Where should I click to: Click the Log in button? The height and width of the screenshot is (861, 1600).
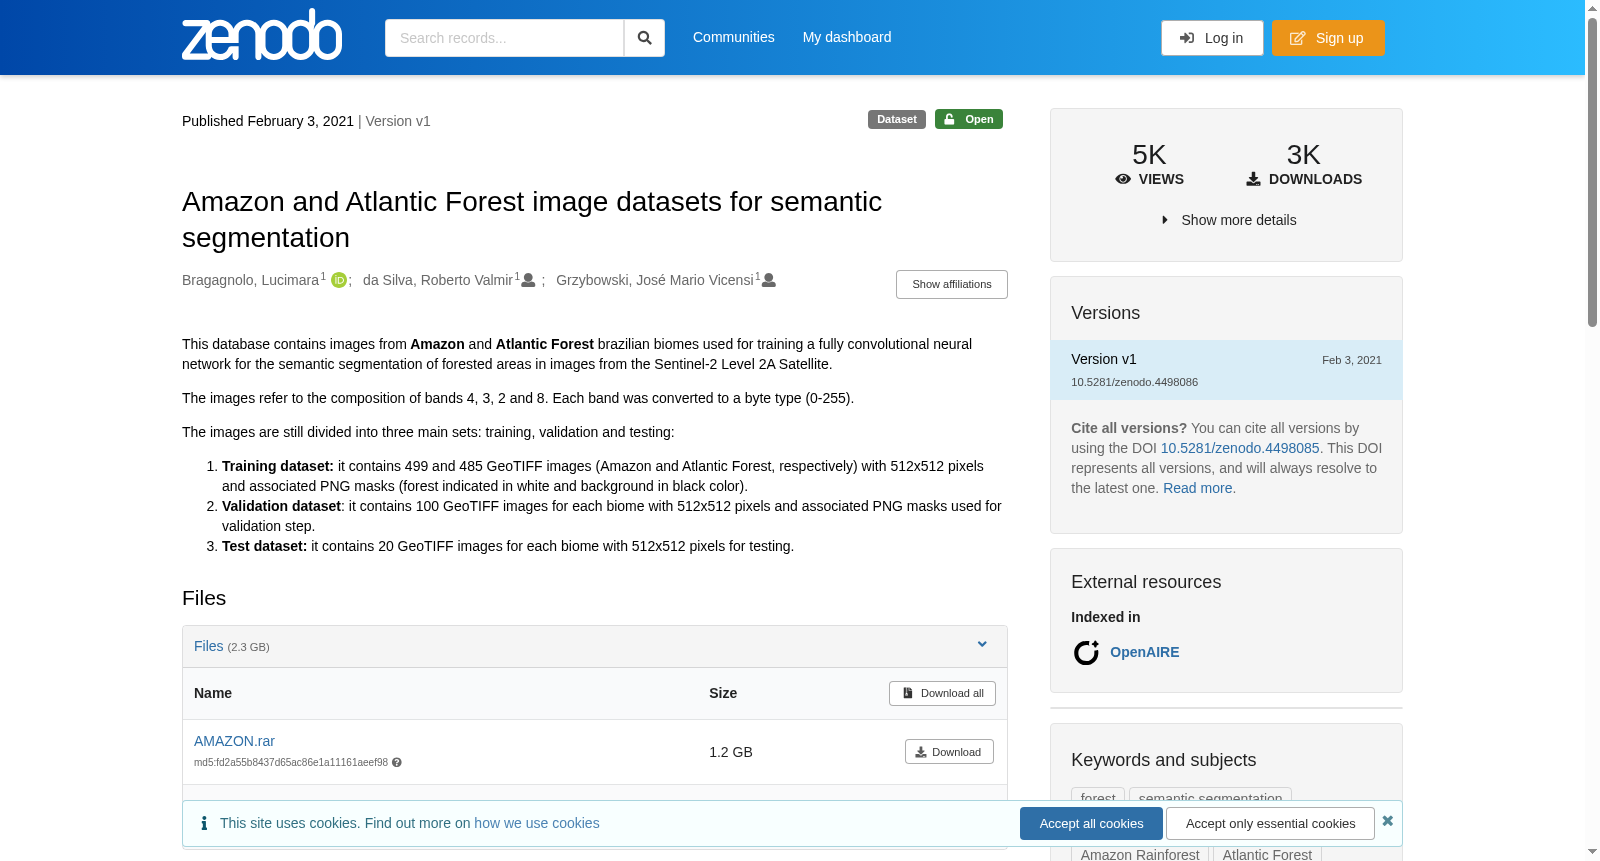(1212, 38)
